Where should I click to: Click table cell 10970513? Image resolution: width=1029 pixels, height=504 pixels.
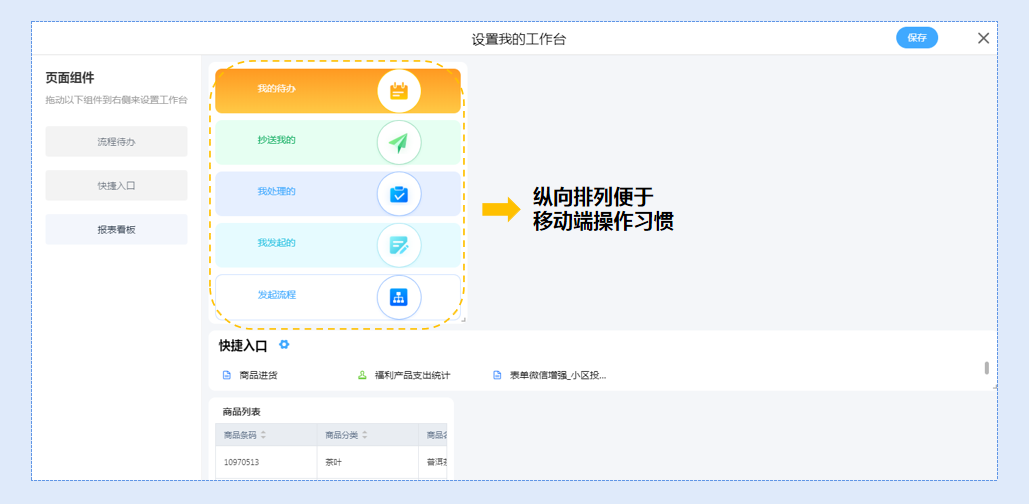click(x=241, y=462)
